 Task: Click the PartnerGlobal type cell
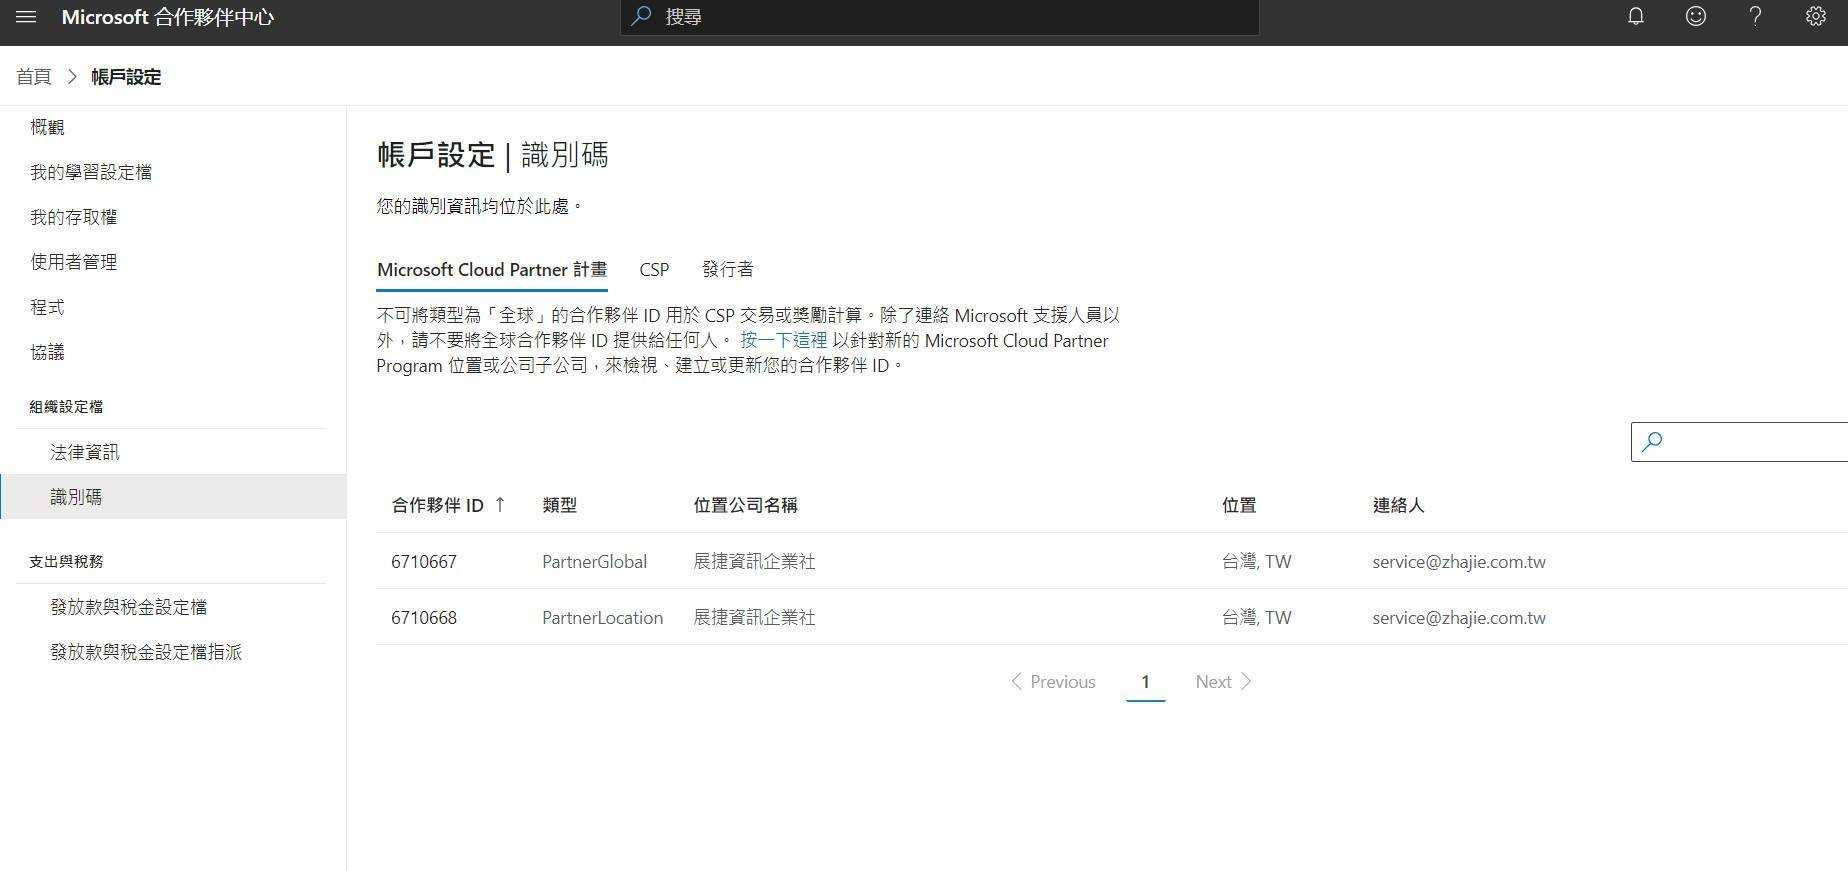tap(594, 561)
